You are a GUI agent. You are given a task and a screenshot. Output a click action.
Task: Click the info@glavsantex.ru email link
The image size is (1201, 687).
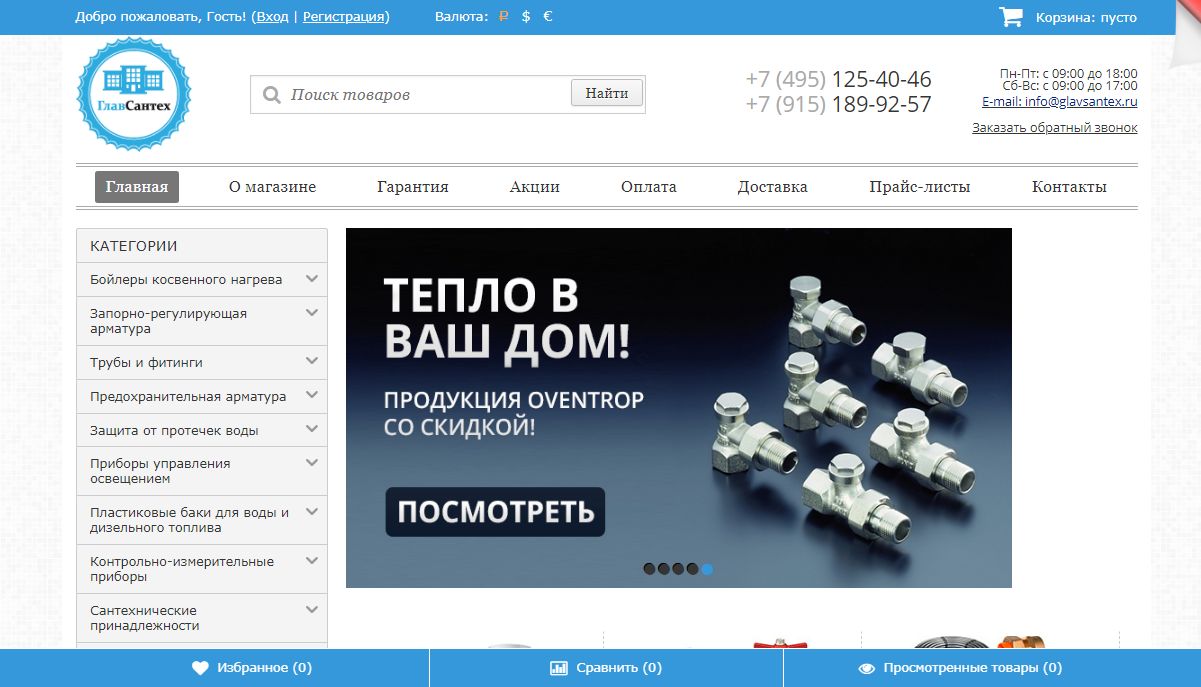[1060, 101]
